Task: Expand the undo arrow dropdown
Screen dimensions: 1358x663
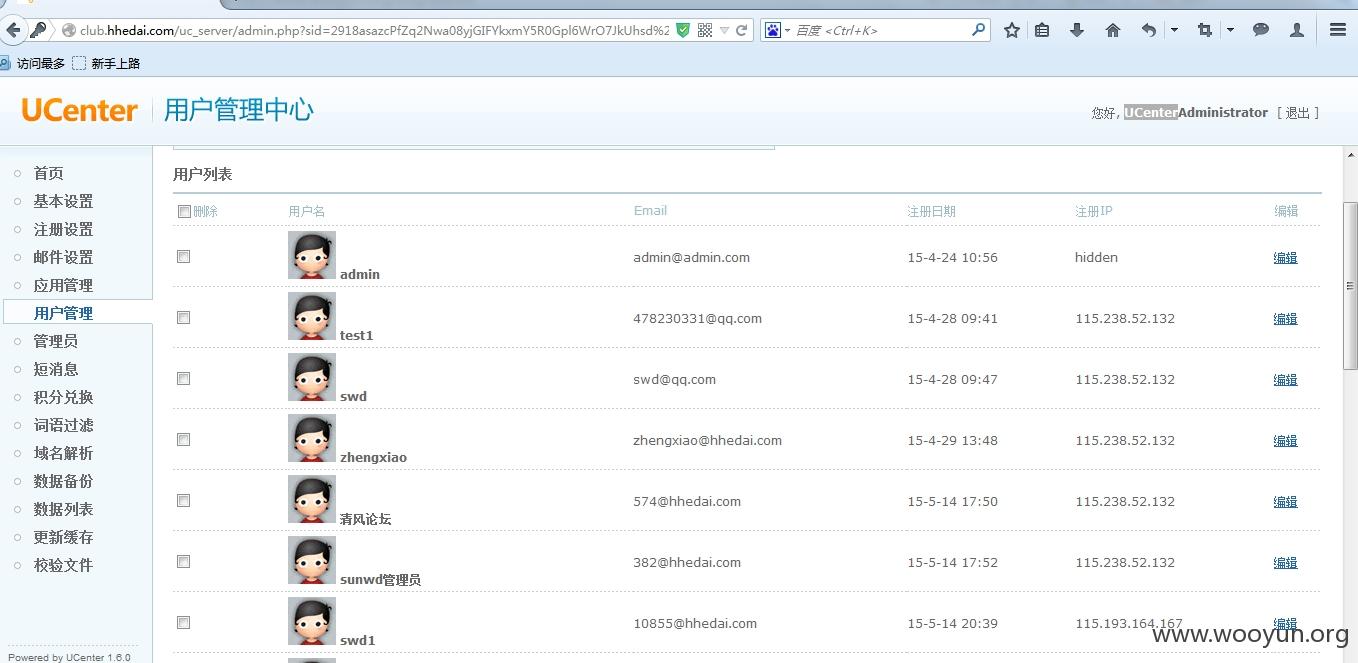Action: (1174, 30)
